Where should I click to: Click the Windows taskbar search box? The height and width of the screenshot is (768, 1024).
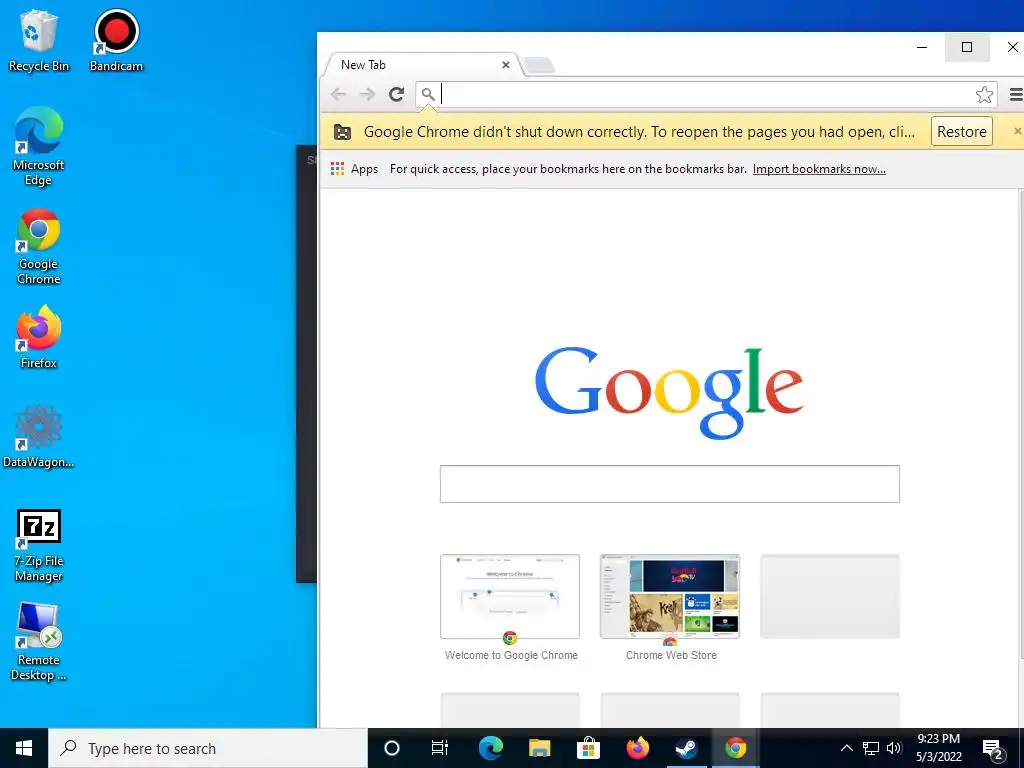click(208, 748)
